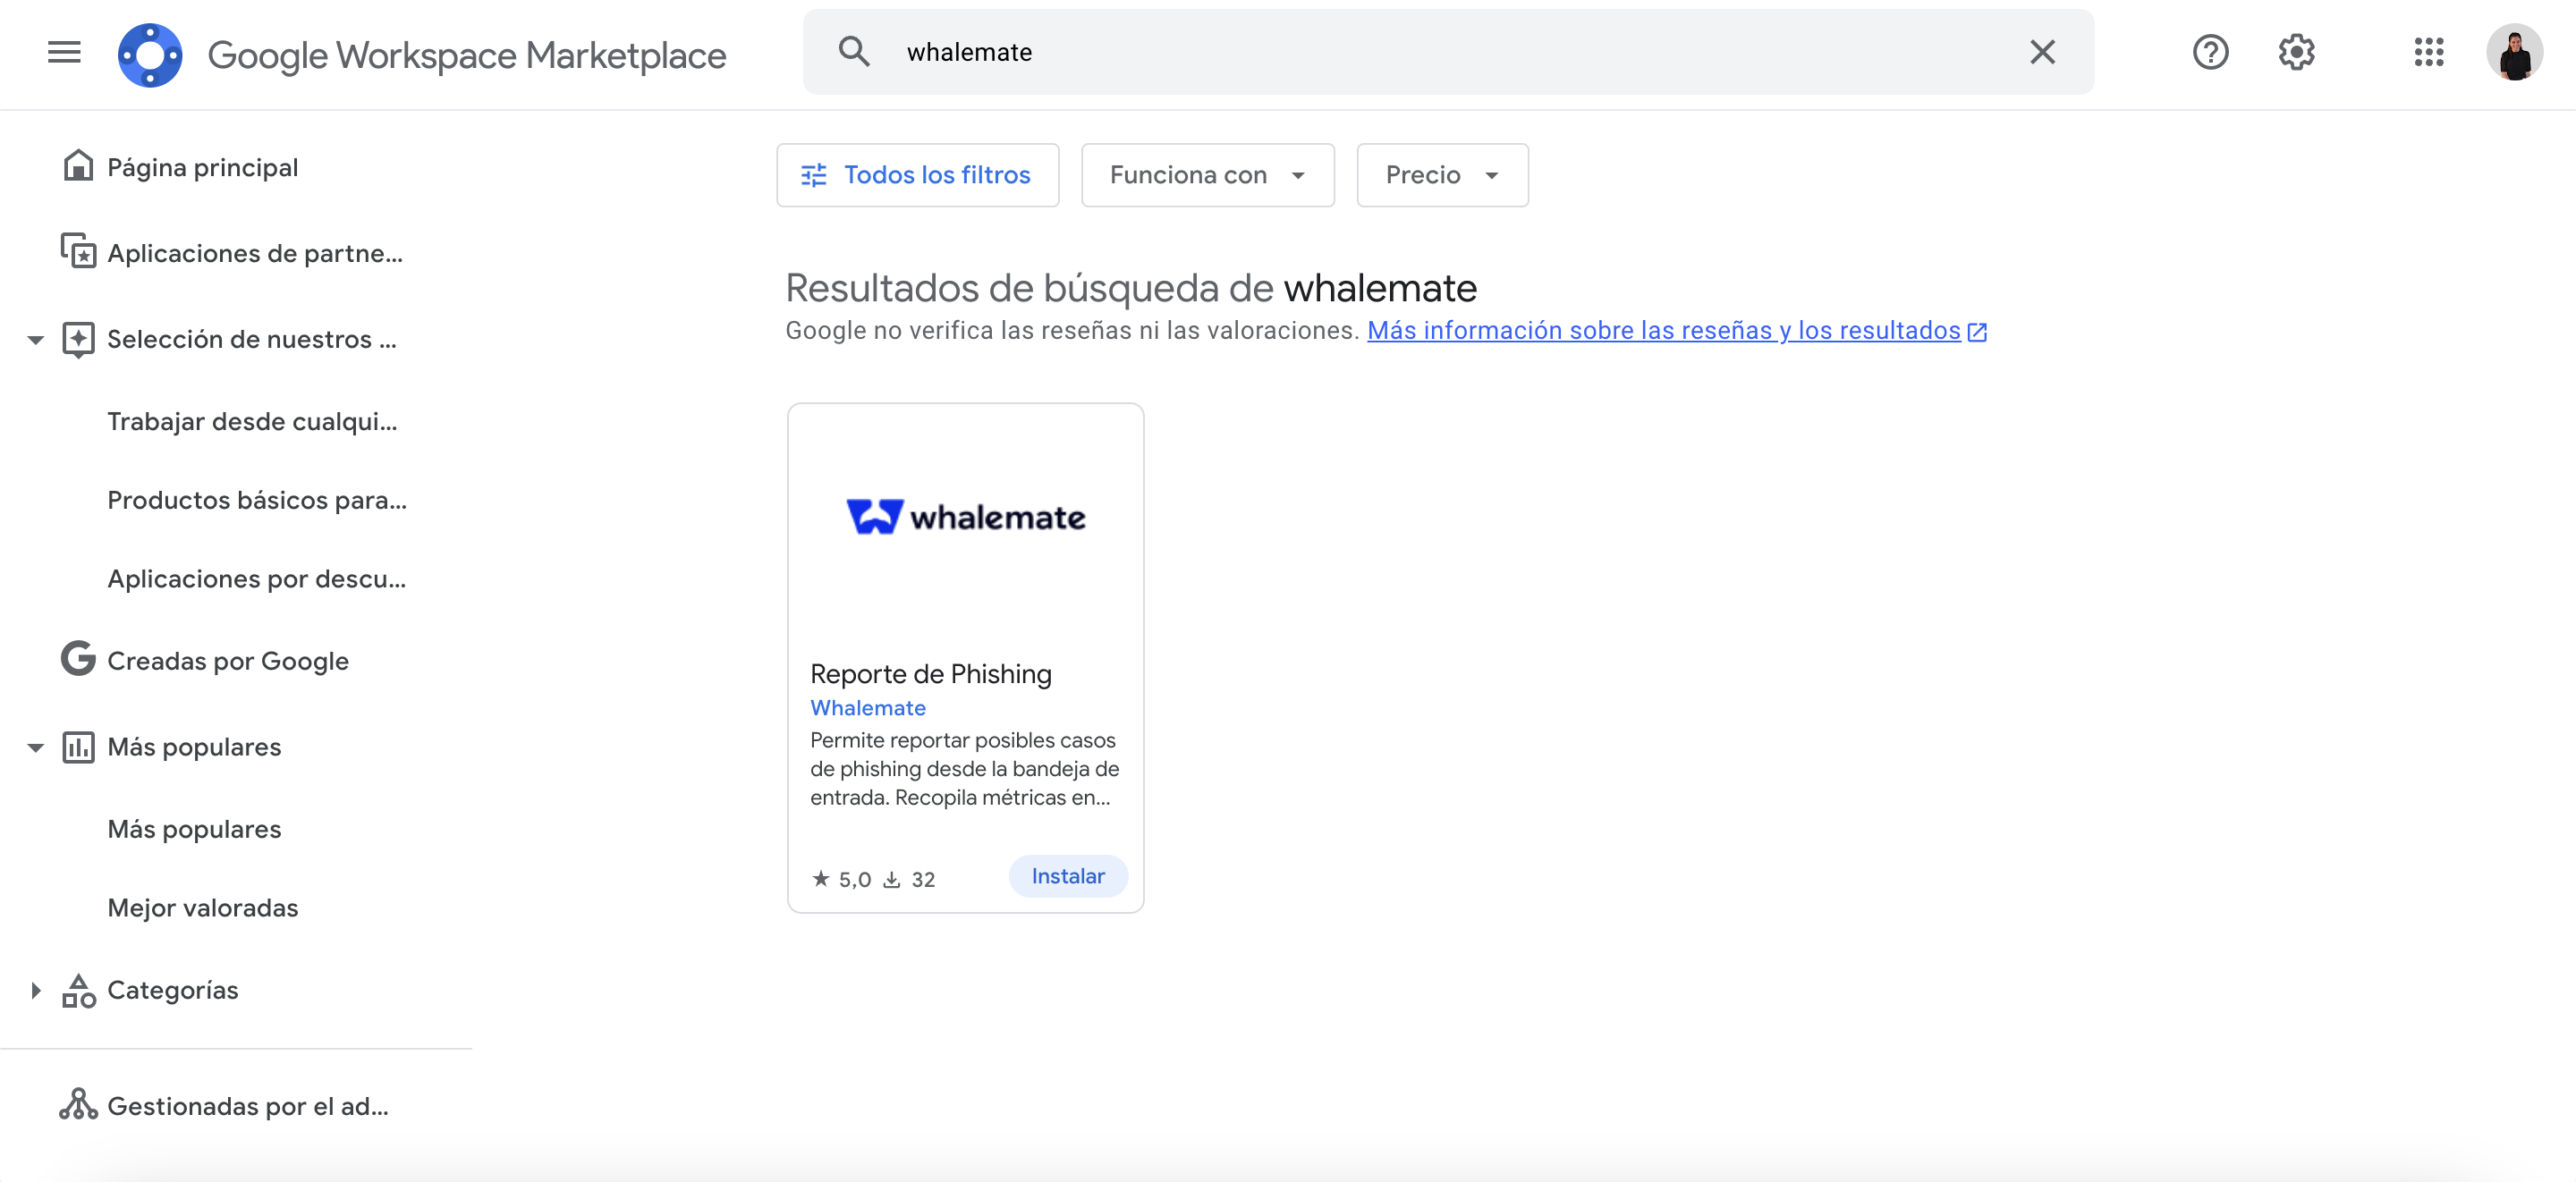The height and width of the screenshot is (1182, 2576).
Task: Expand the Precio dropdown
Action: pos(1441,175)
